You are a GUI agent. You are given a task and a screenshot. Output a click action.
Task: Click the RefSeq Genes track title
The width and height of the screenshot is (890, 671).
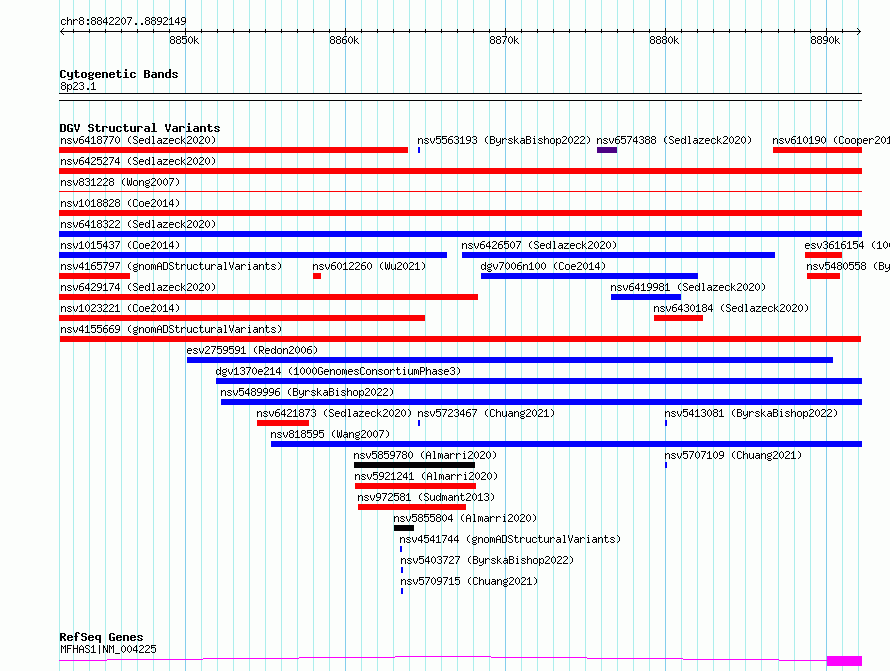pyautogui.click(x=101, y=637)
